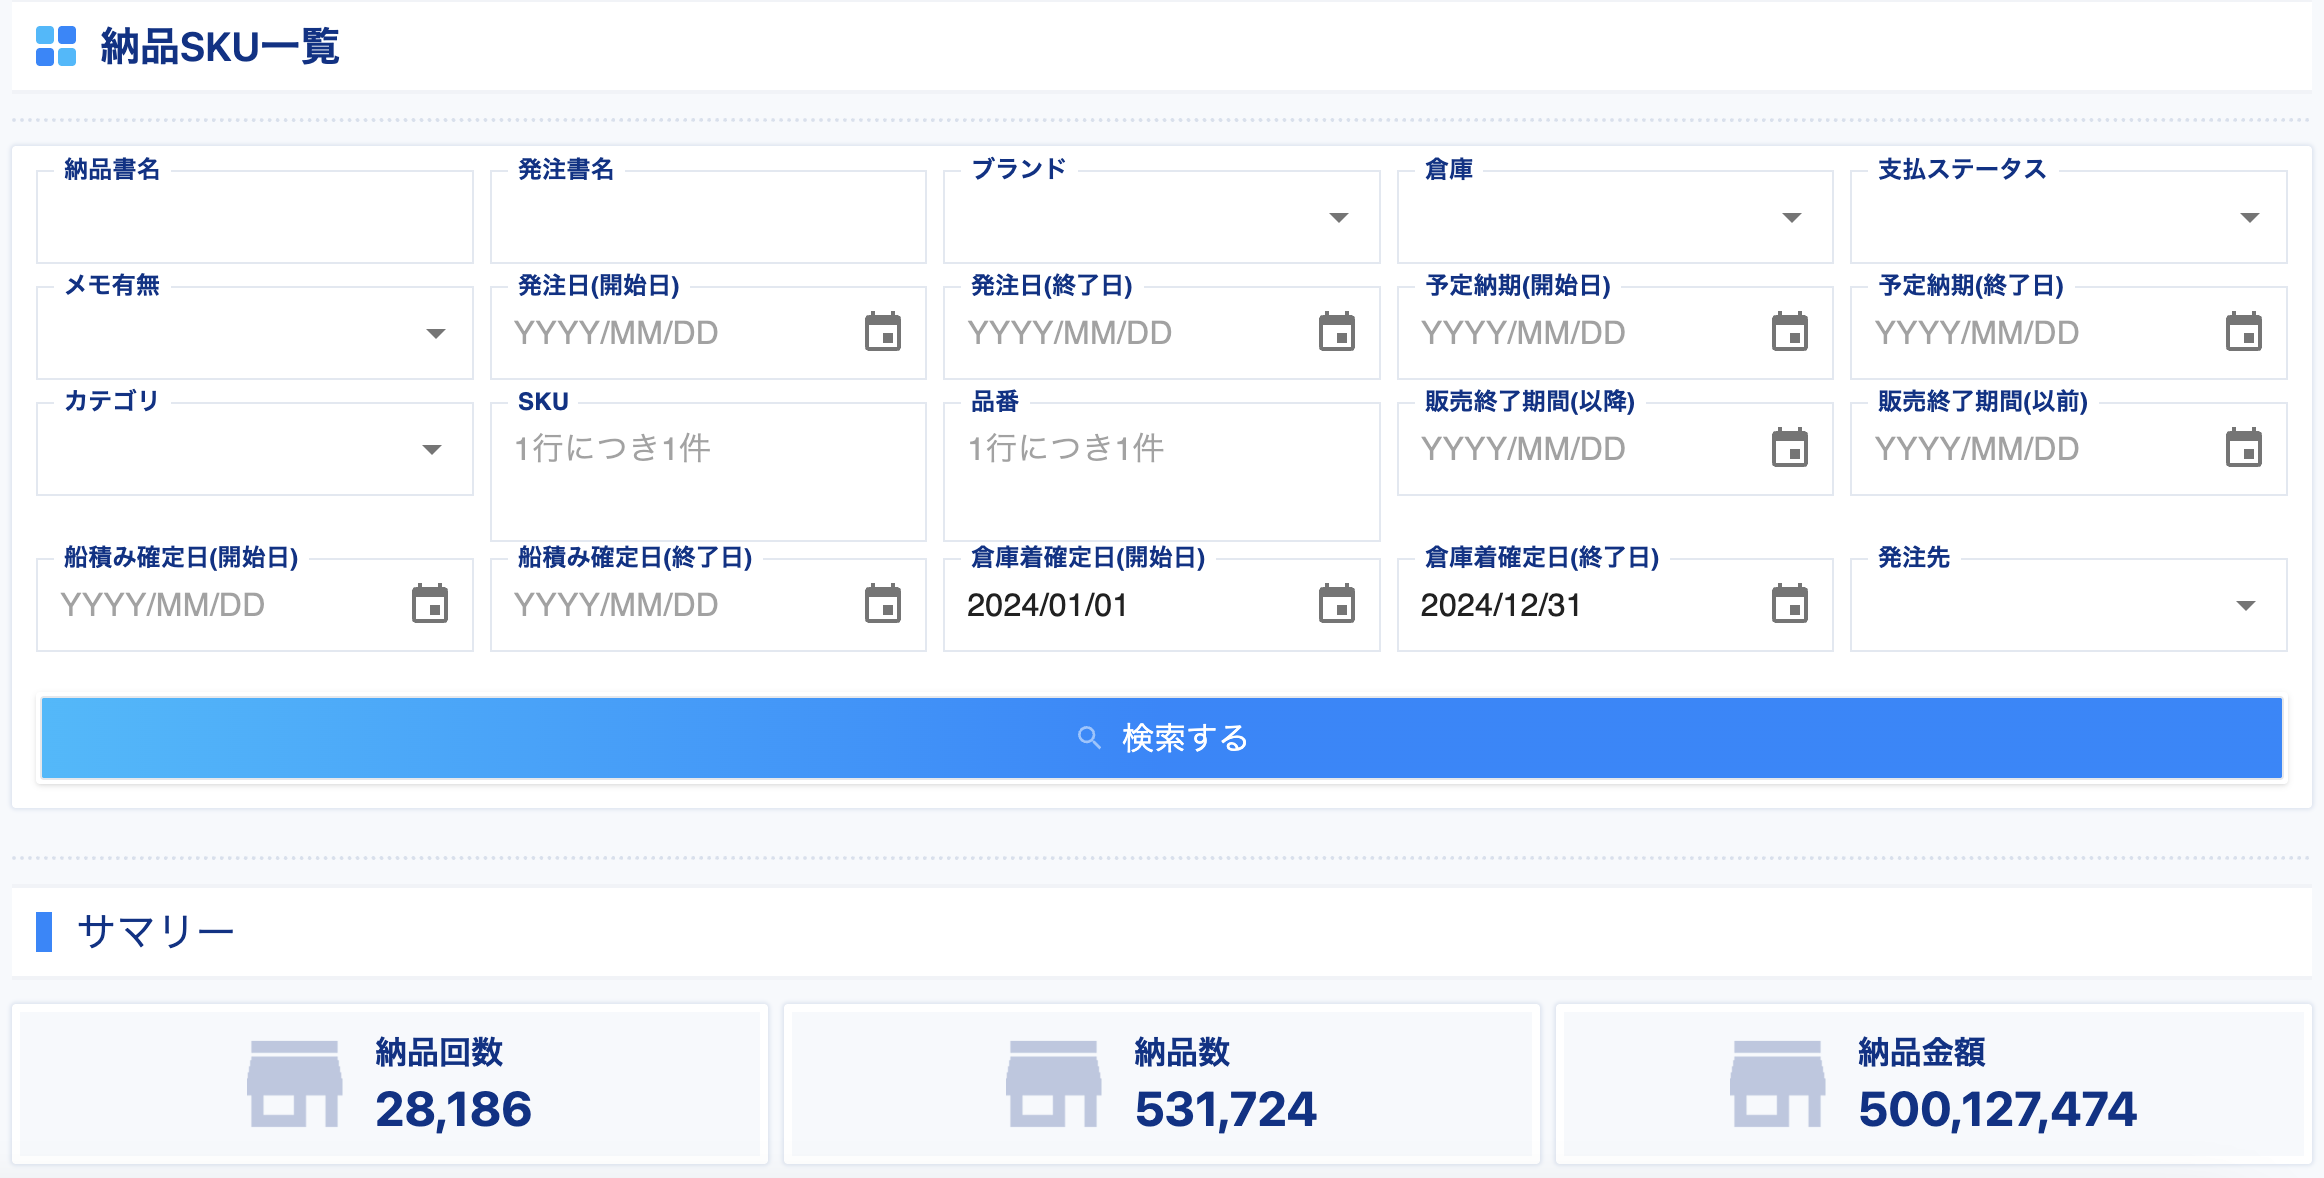
Task: Open calendar for 発注日(終了日)
Action: pyautogui.click(x=1337, y=332)
